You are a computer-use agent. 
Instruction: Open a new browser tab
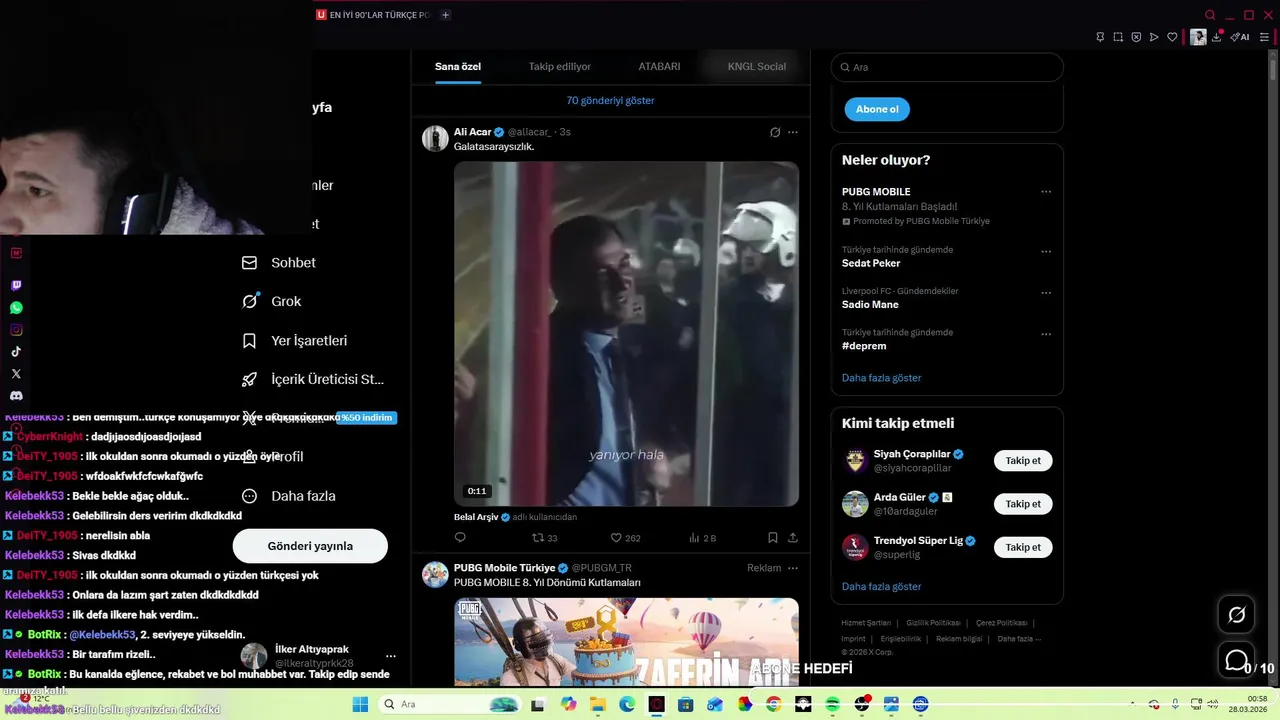[x=446, y=15]
